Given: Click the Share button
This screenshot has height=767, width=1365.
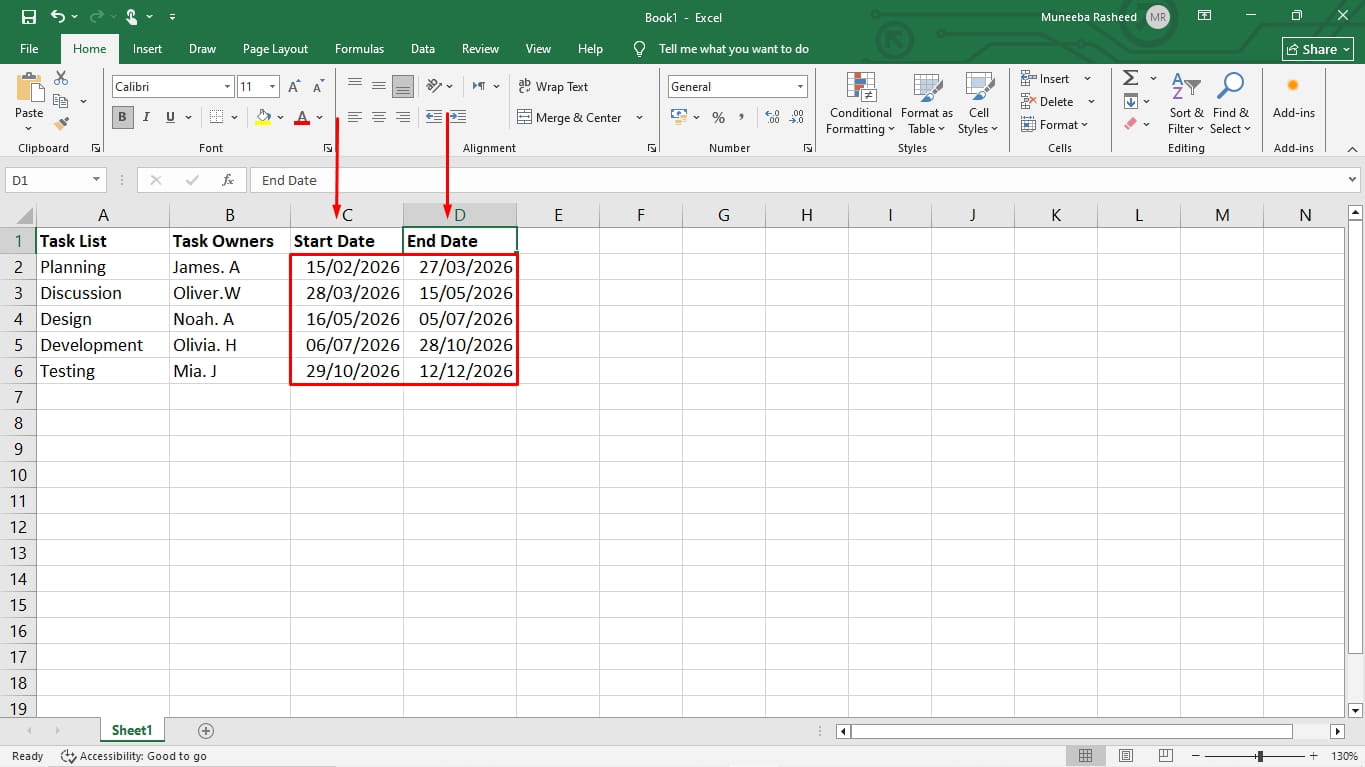Looking at the screenshot, I should pos(1317,49).
